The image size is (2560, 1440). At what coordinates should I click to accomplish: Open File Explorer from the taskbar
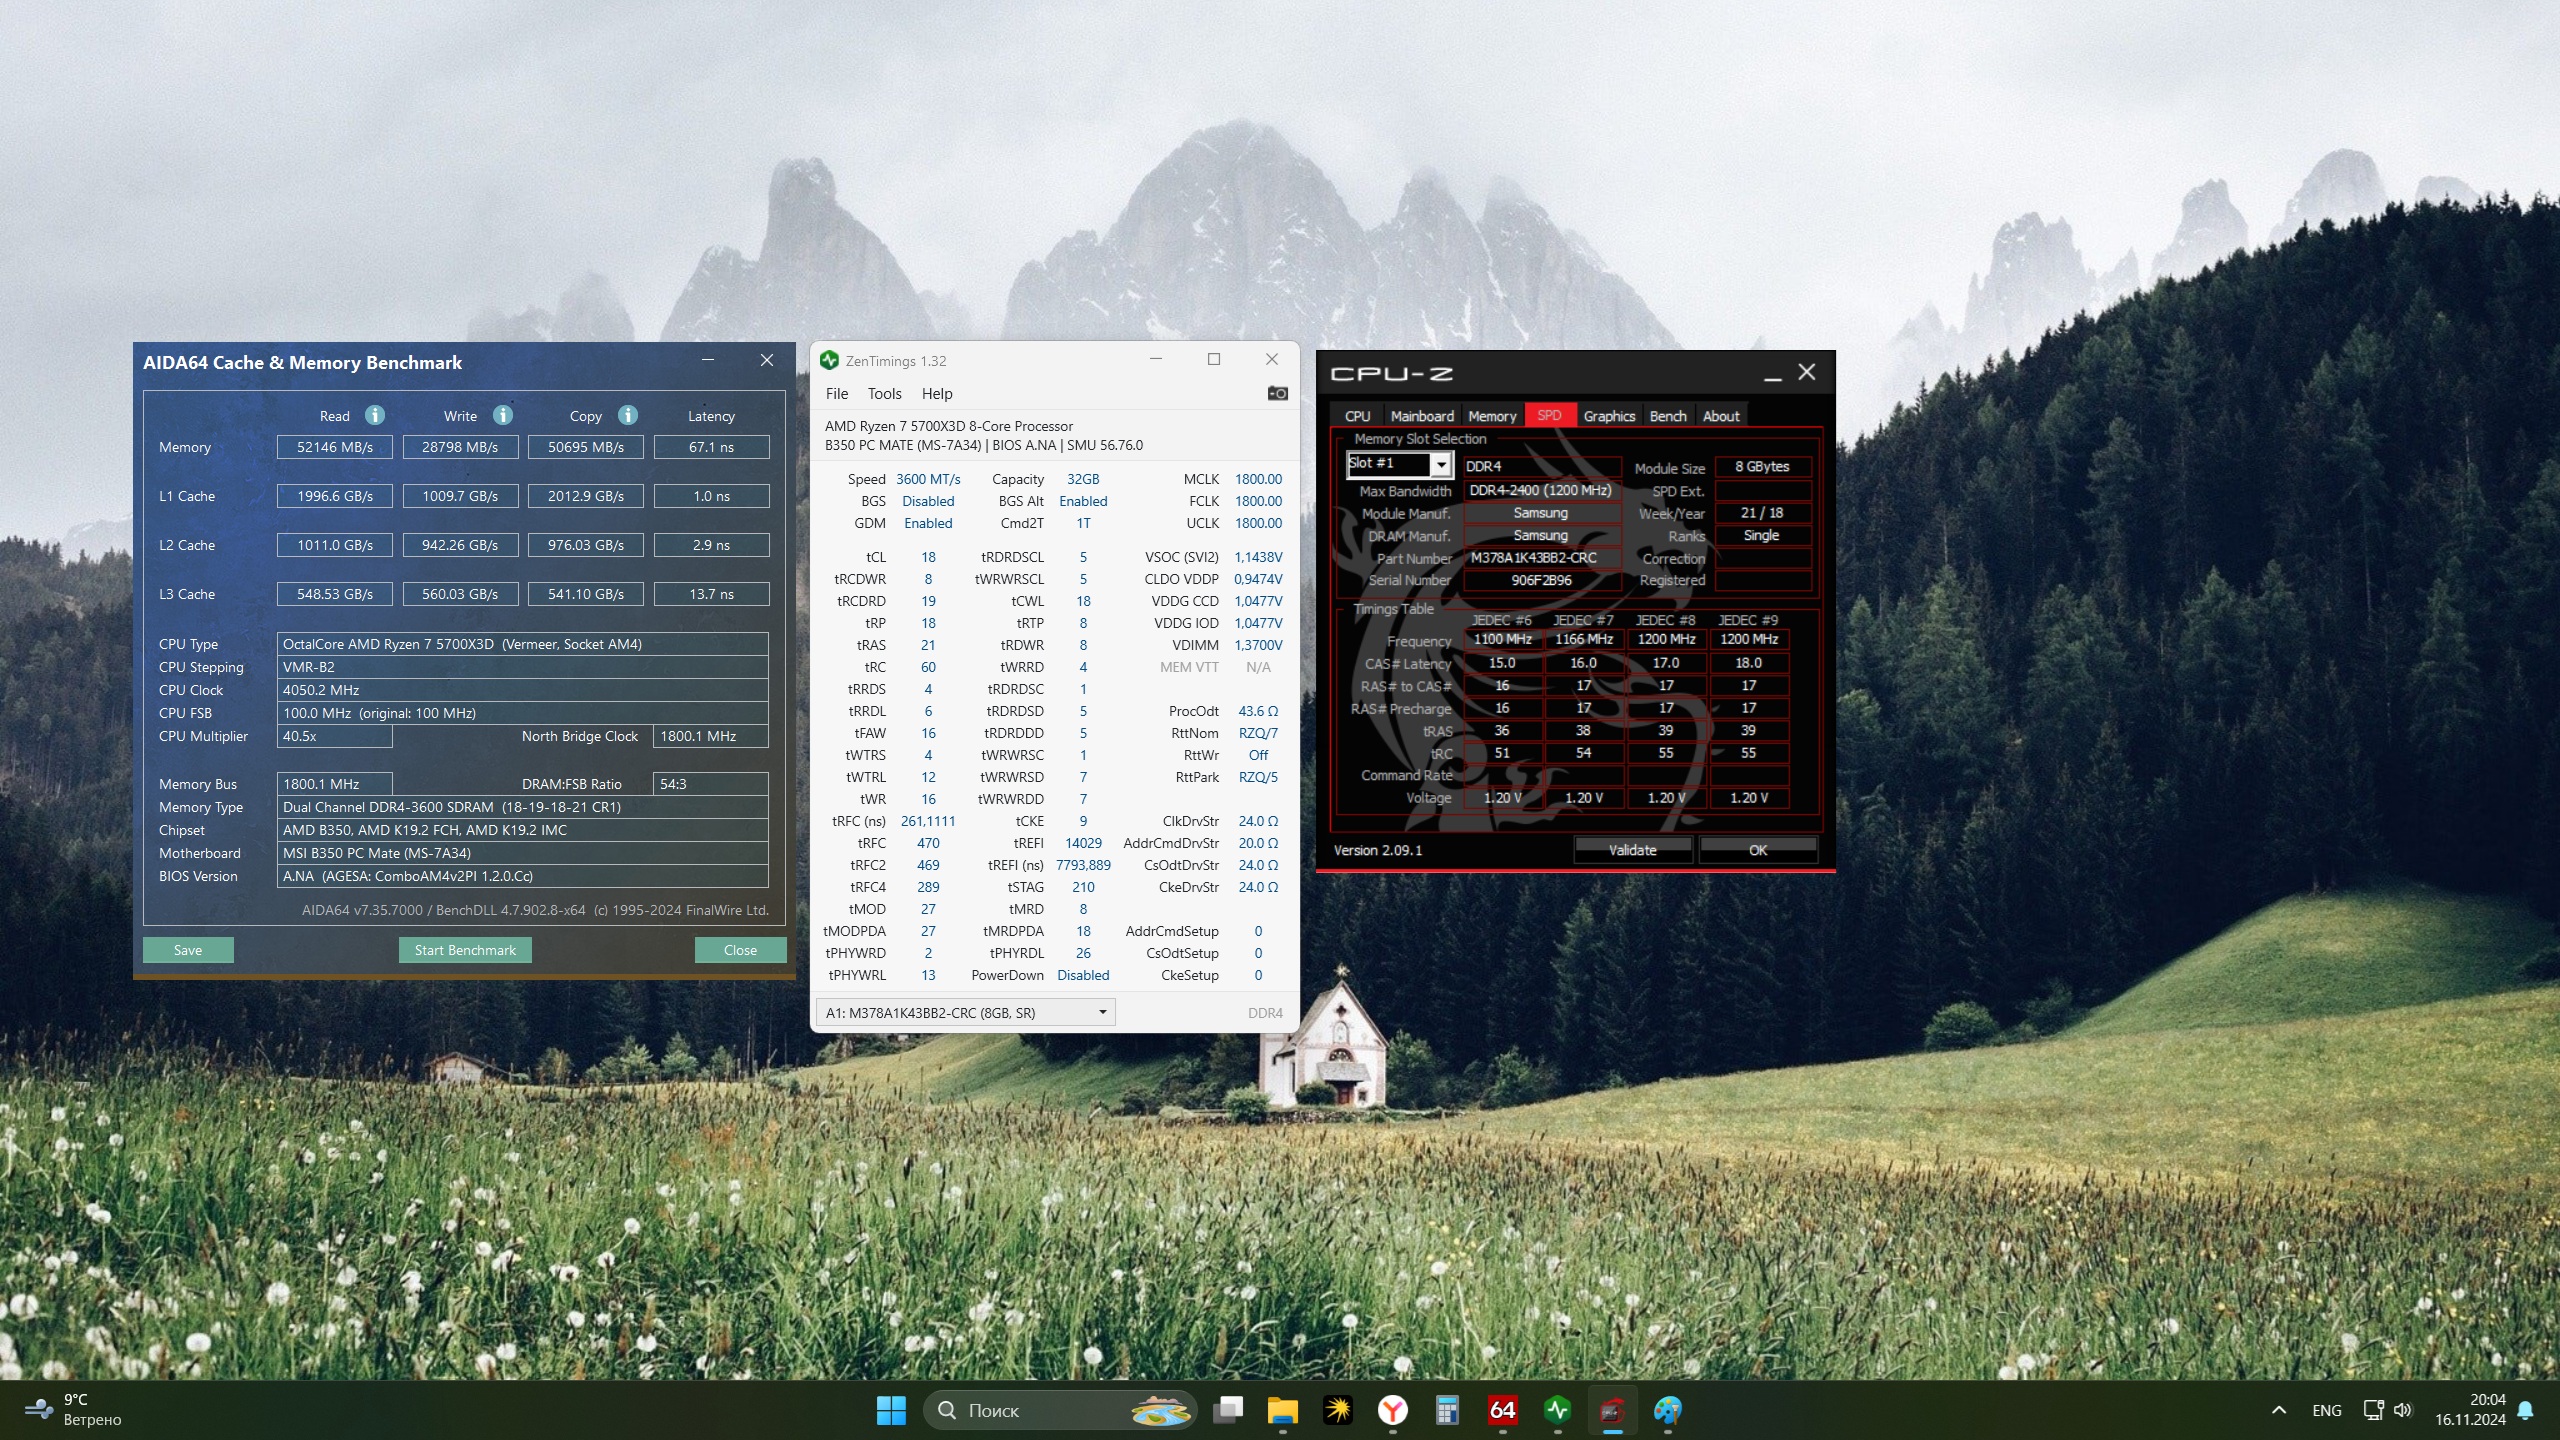click(1282, 1410)
